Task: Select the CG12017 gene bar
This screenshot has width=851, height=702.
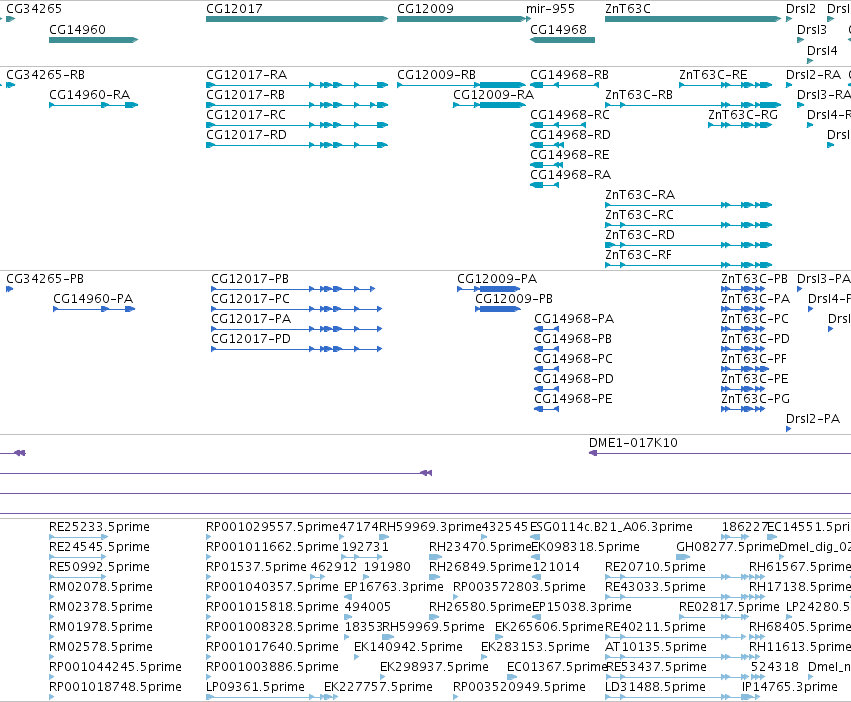Action: coord(297,19)
